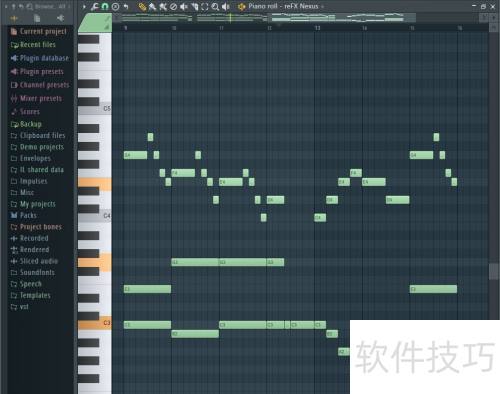Expand the Backup folder
Image resolution: width=500 pixels, height=394 pixels.
[x=26, y=124]
